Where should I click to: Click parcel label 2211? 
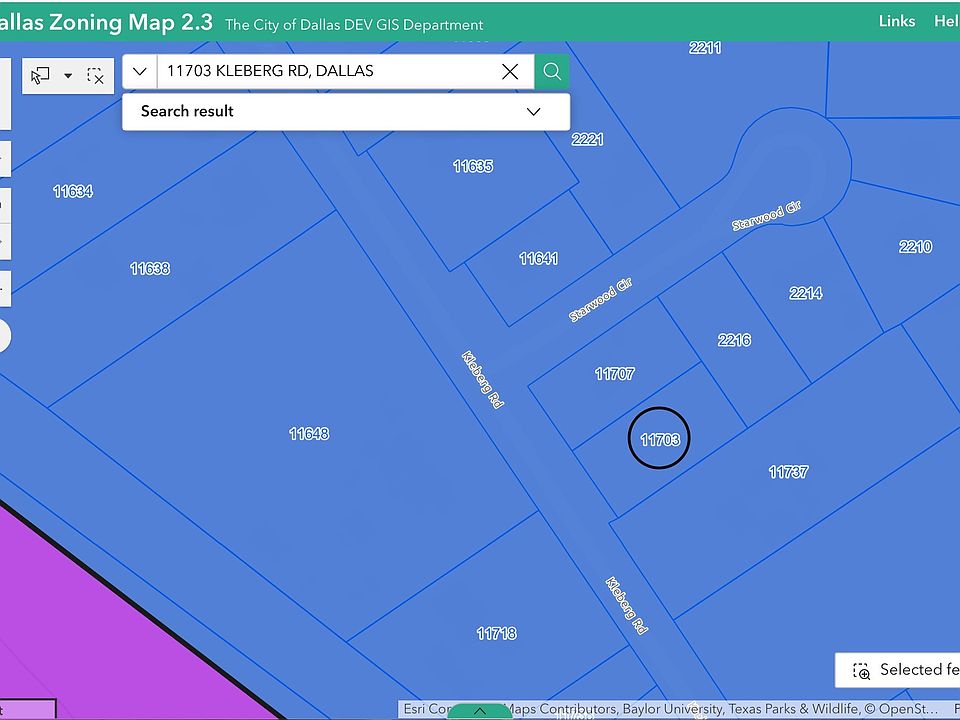click(705, 48)
